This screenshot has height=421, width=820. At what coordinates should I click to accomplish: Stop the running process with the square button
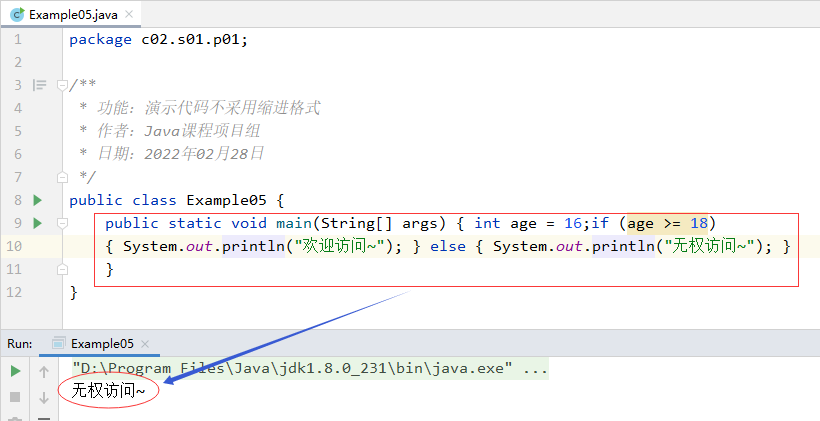15,397
